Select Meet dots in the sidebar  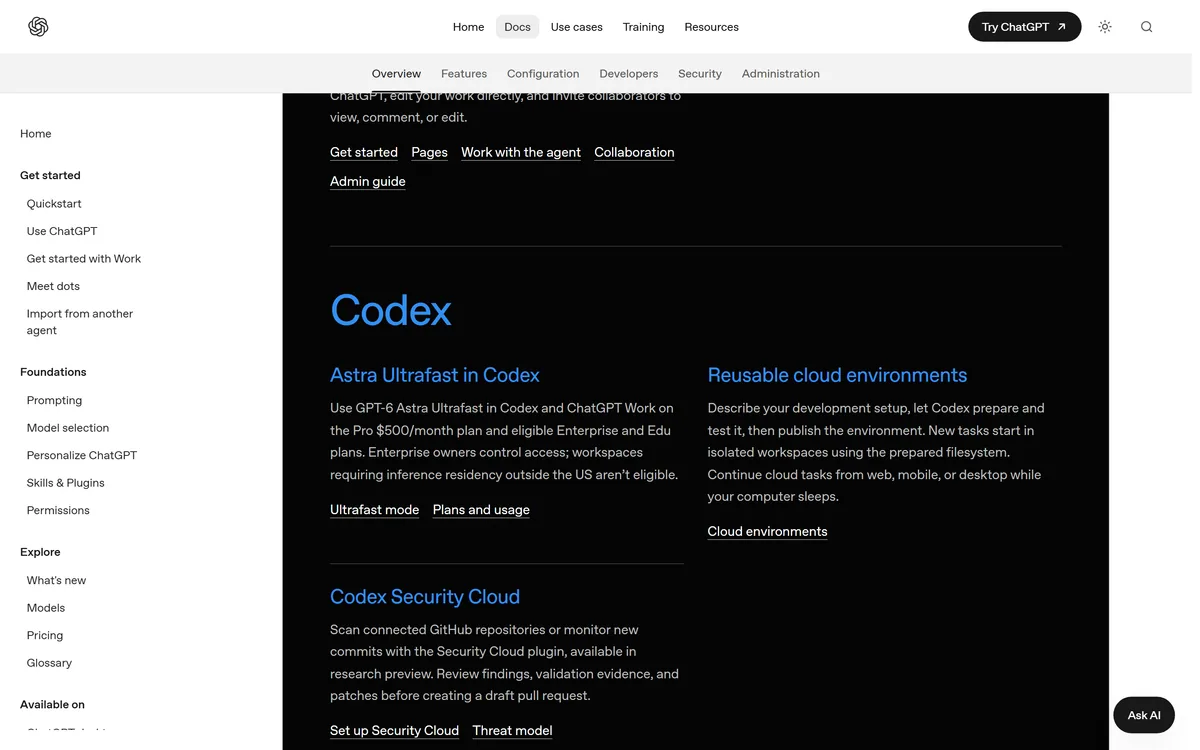(x=53, y=286)
